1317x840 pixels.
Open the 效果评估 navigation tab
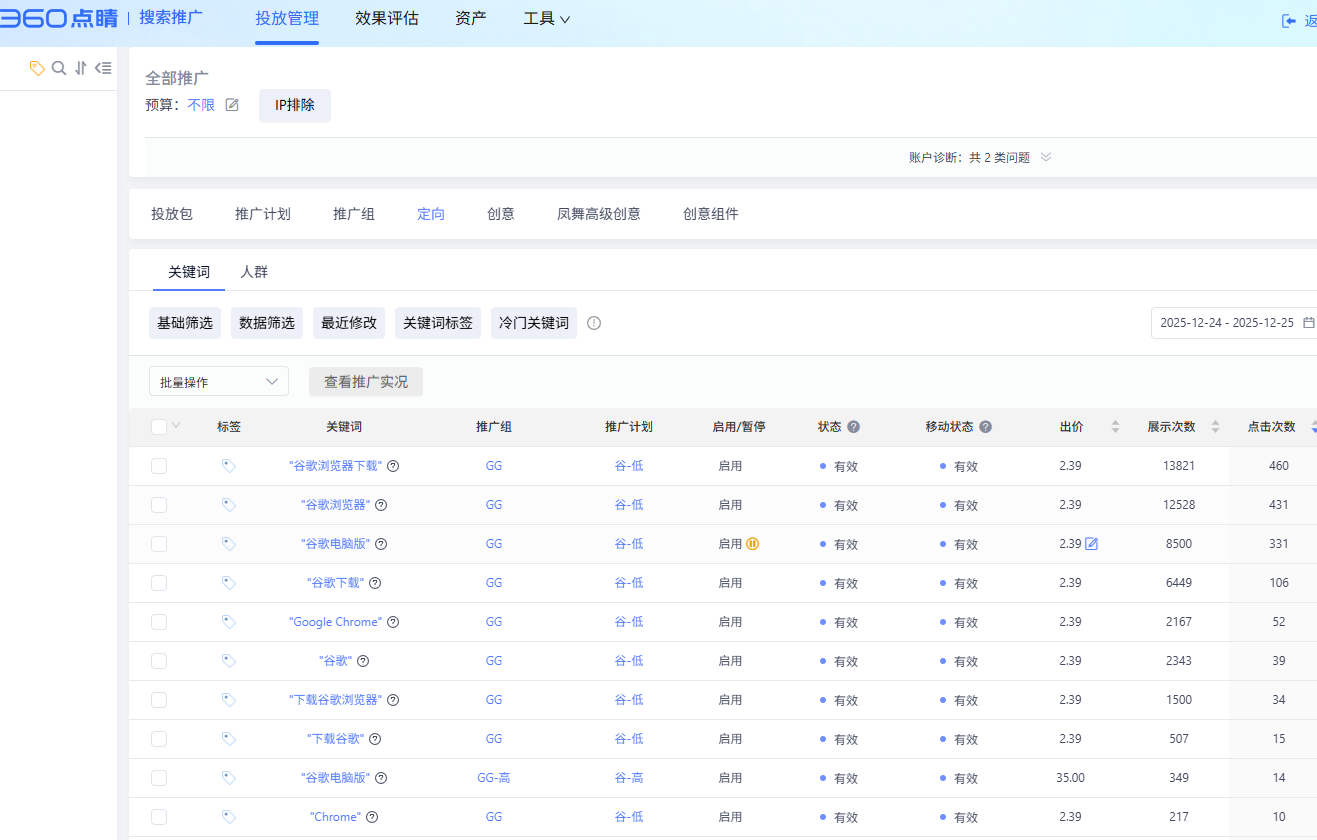[x=386, y=18]
